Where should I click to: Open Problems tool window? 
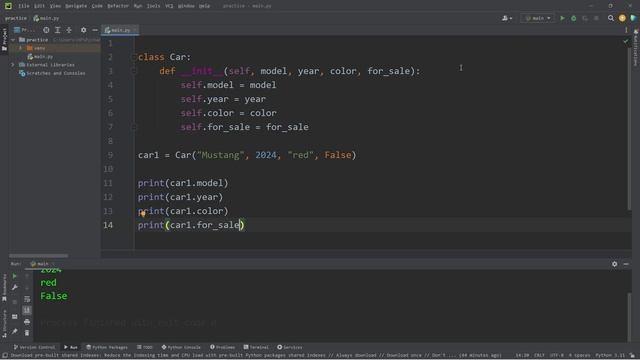tap(222, 347)
